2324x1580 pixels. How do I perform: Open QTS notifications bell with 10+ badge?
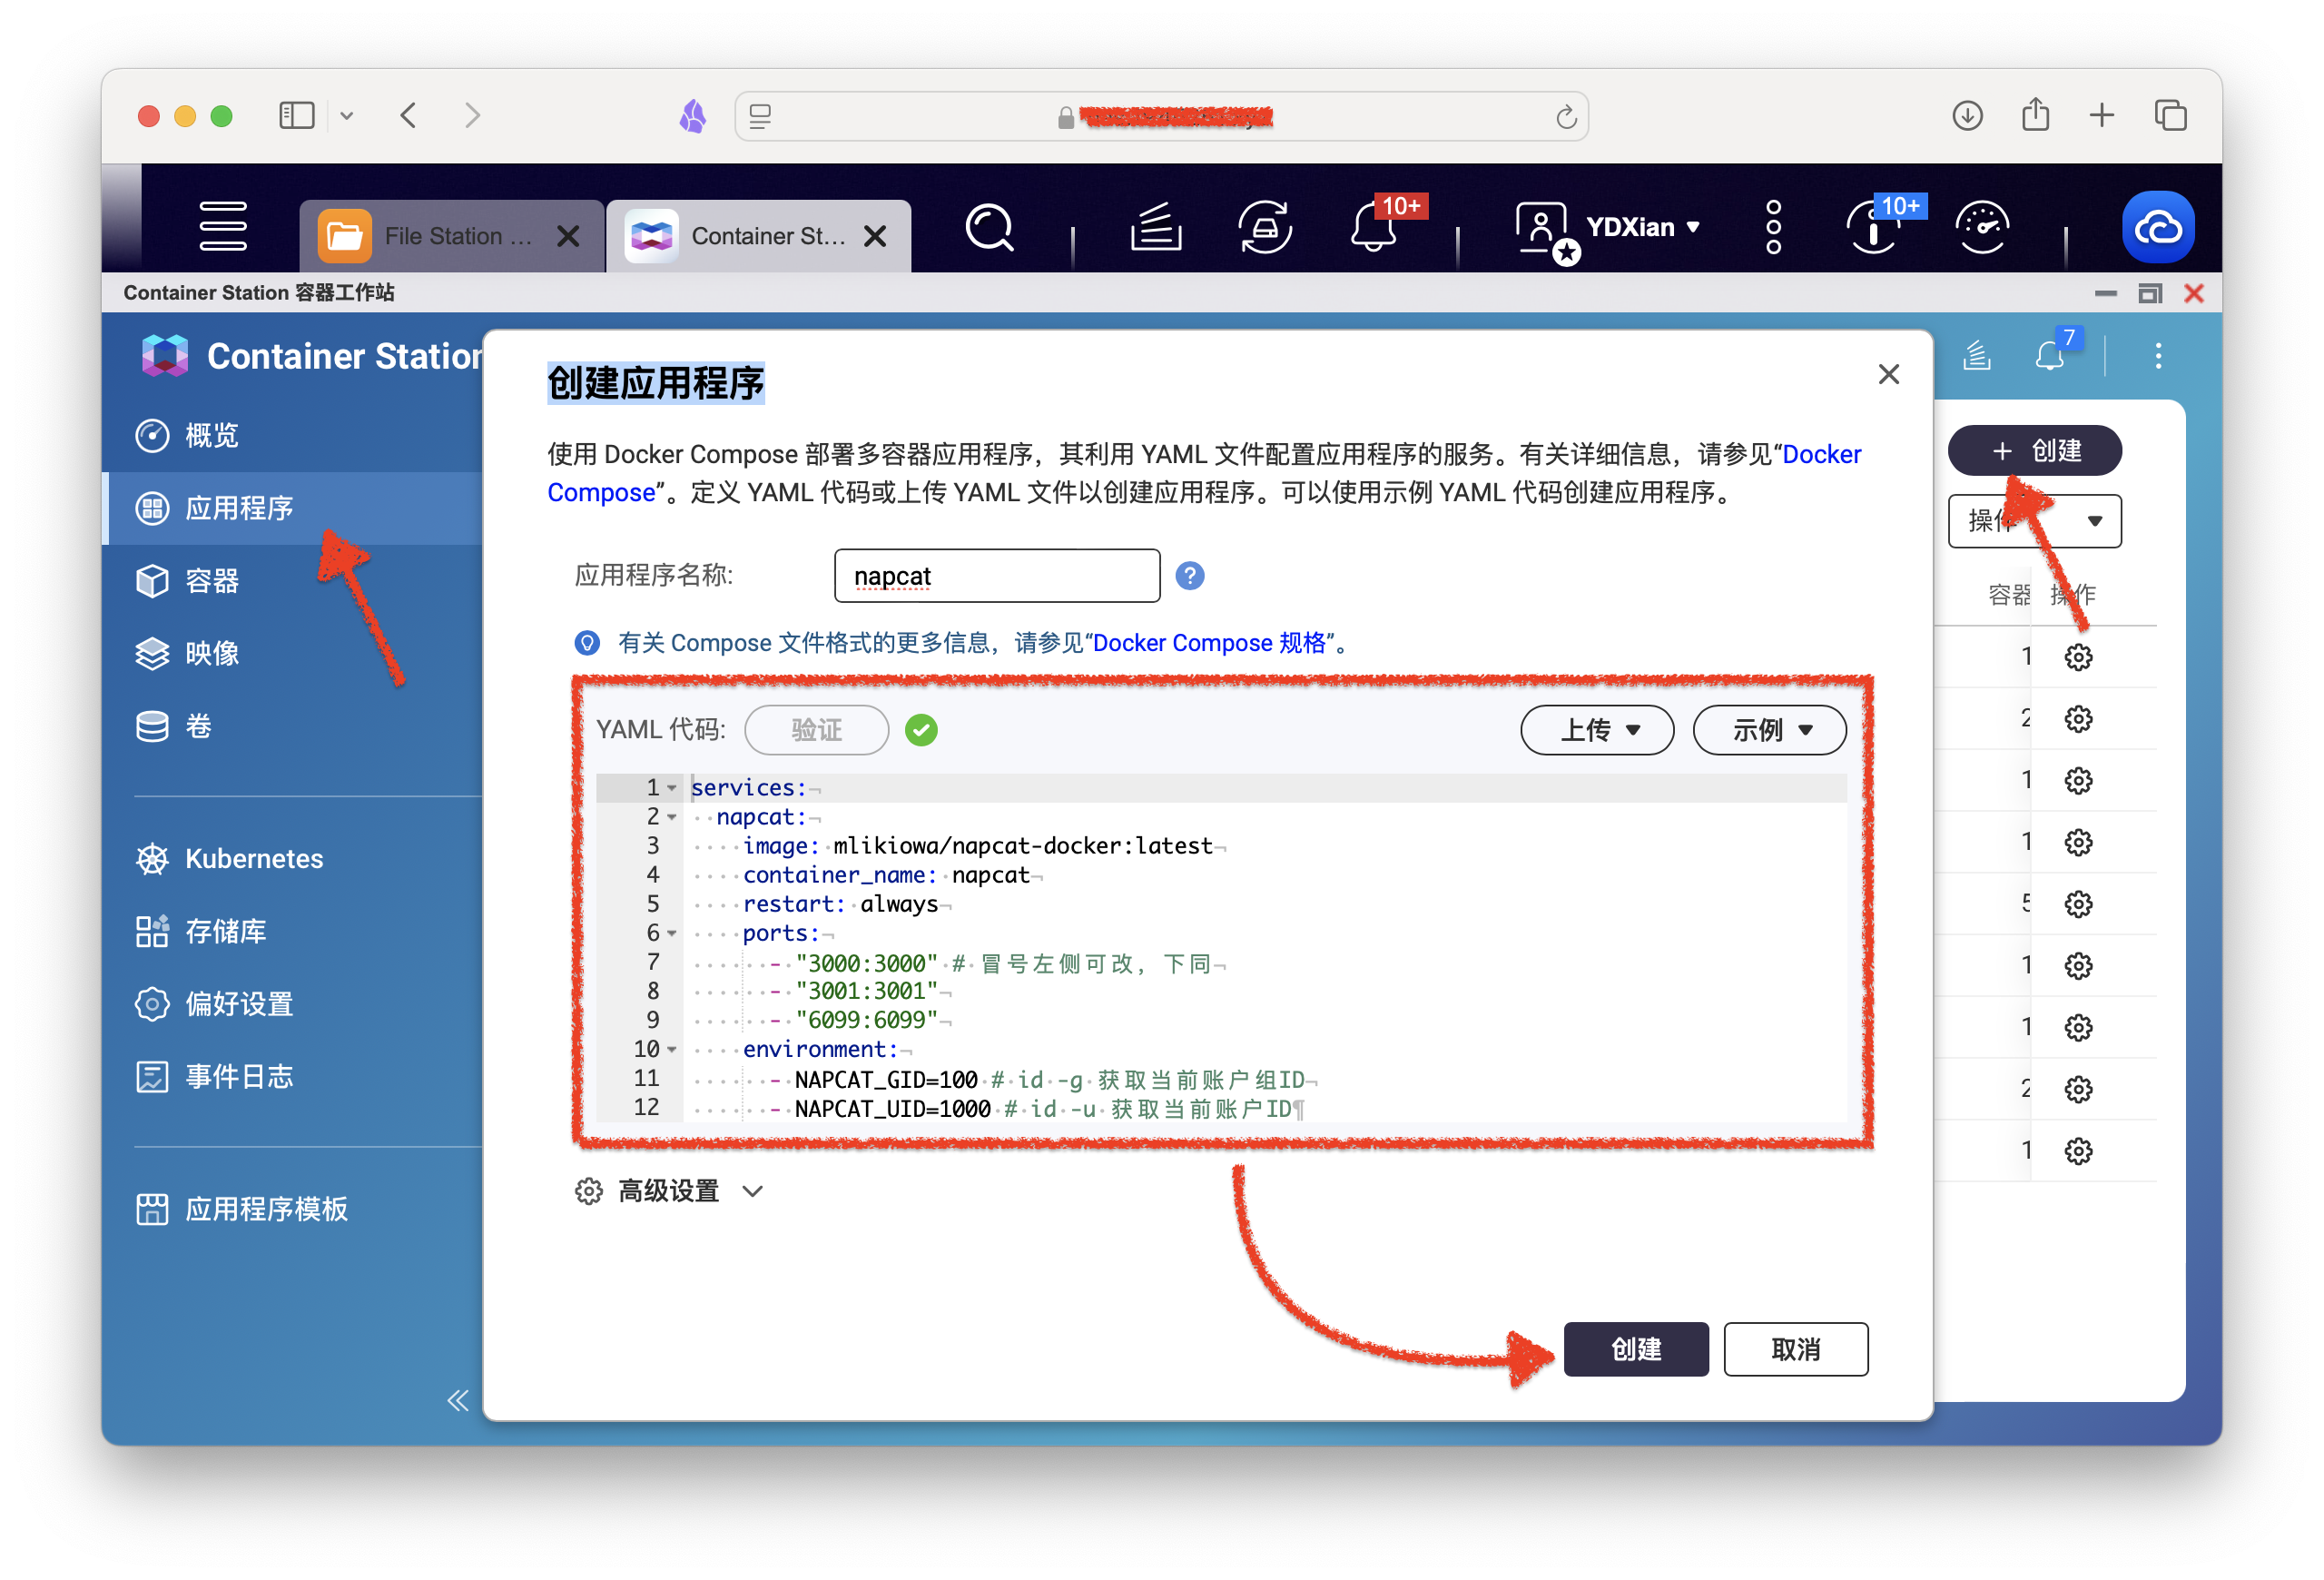(x=1376, y=227)
